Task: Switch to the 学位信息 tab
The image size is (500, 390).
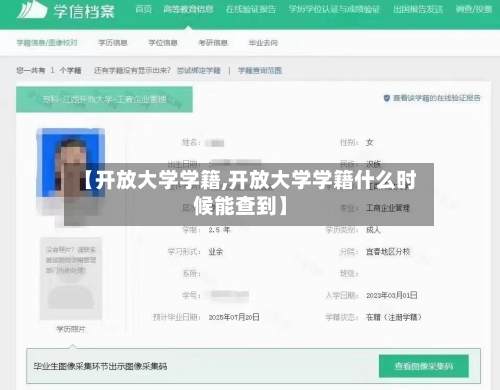Action: [163, 43]
